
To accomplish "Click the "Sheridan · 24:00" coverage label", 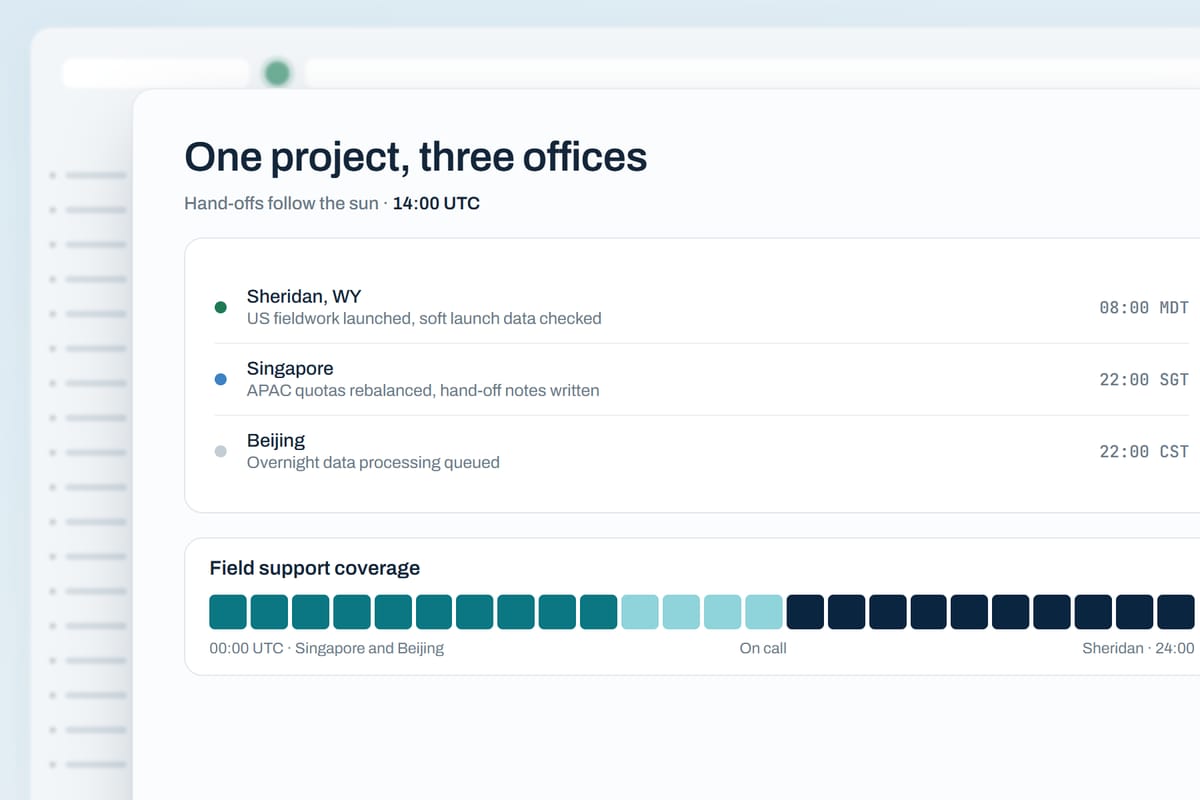I will (1138, 648).
